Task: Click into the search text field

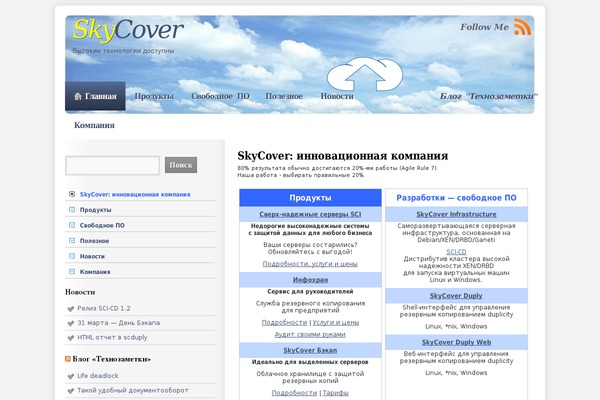Action: (112, 165)
